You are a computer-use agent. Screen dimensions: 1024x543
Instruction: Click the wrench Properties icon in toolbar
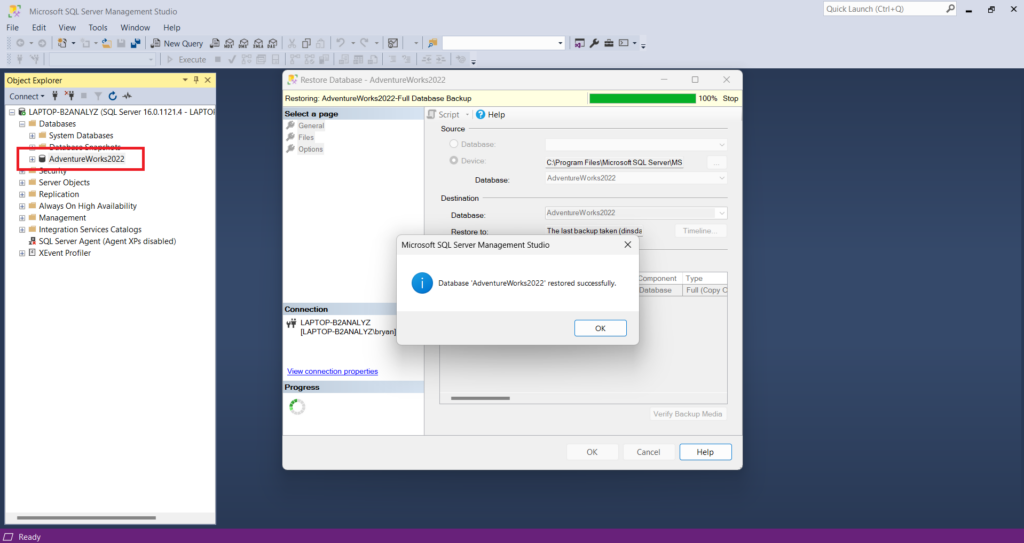pyautogui.click(x=594, y=43)
